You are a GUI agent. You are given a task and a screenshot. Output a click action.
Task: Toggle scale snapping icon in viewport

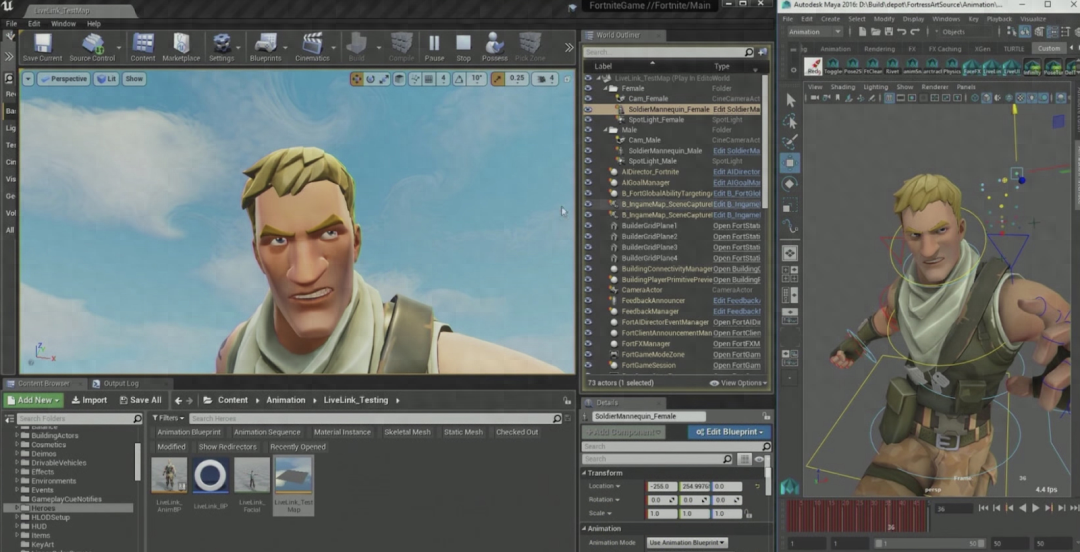(x=497, y=79)
